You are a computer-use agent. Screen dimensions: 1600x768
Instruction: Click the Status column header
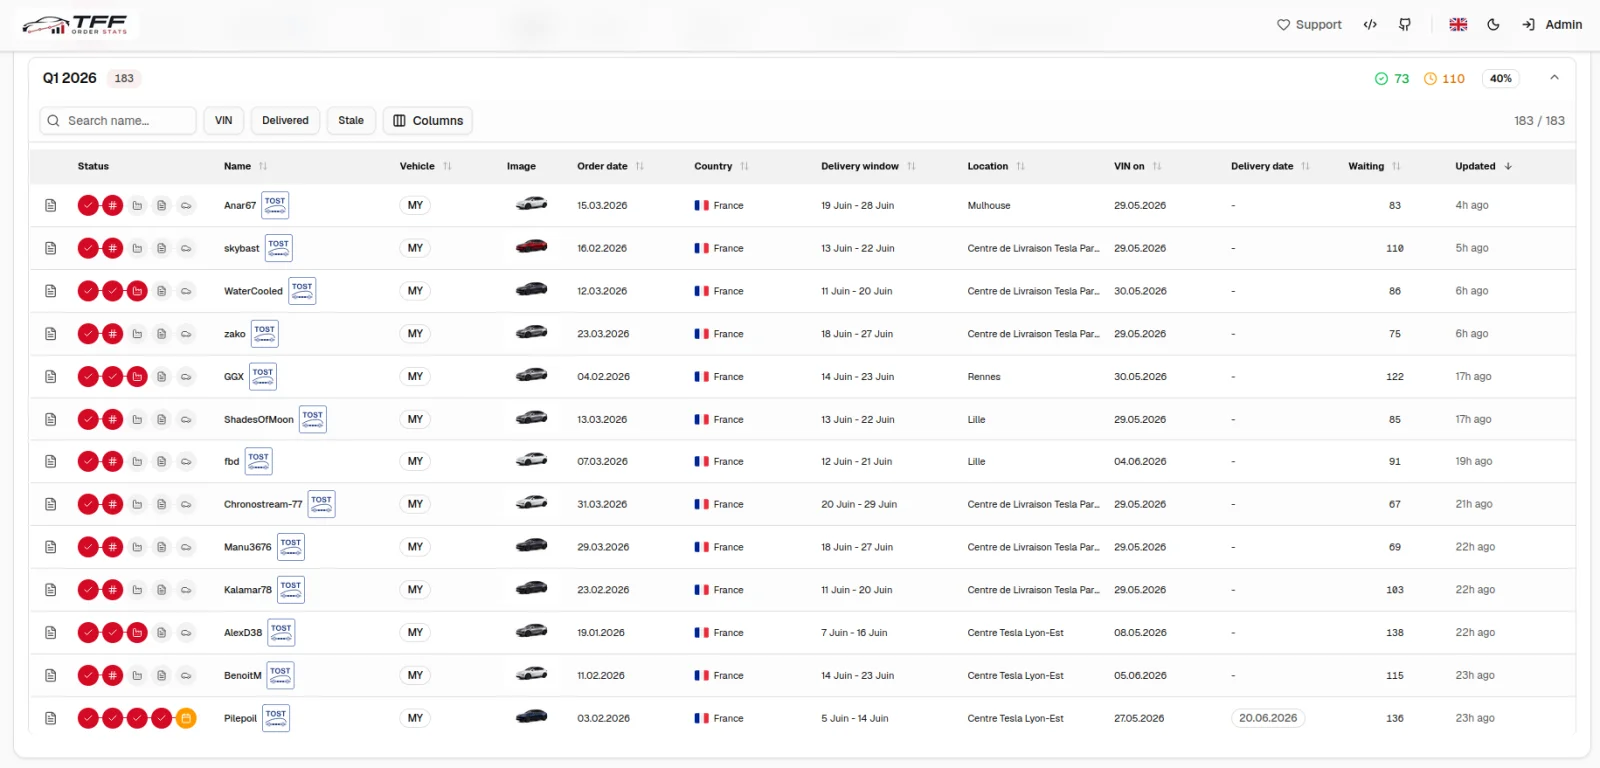pos(93,166)
